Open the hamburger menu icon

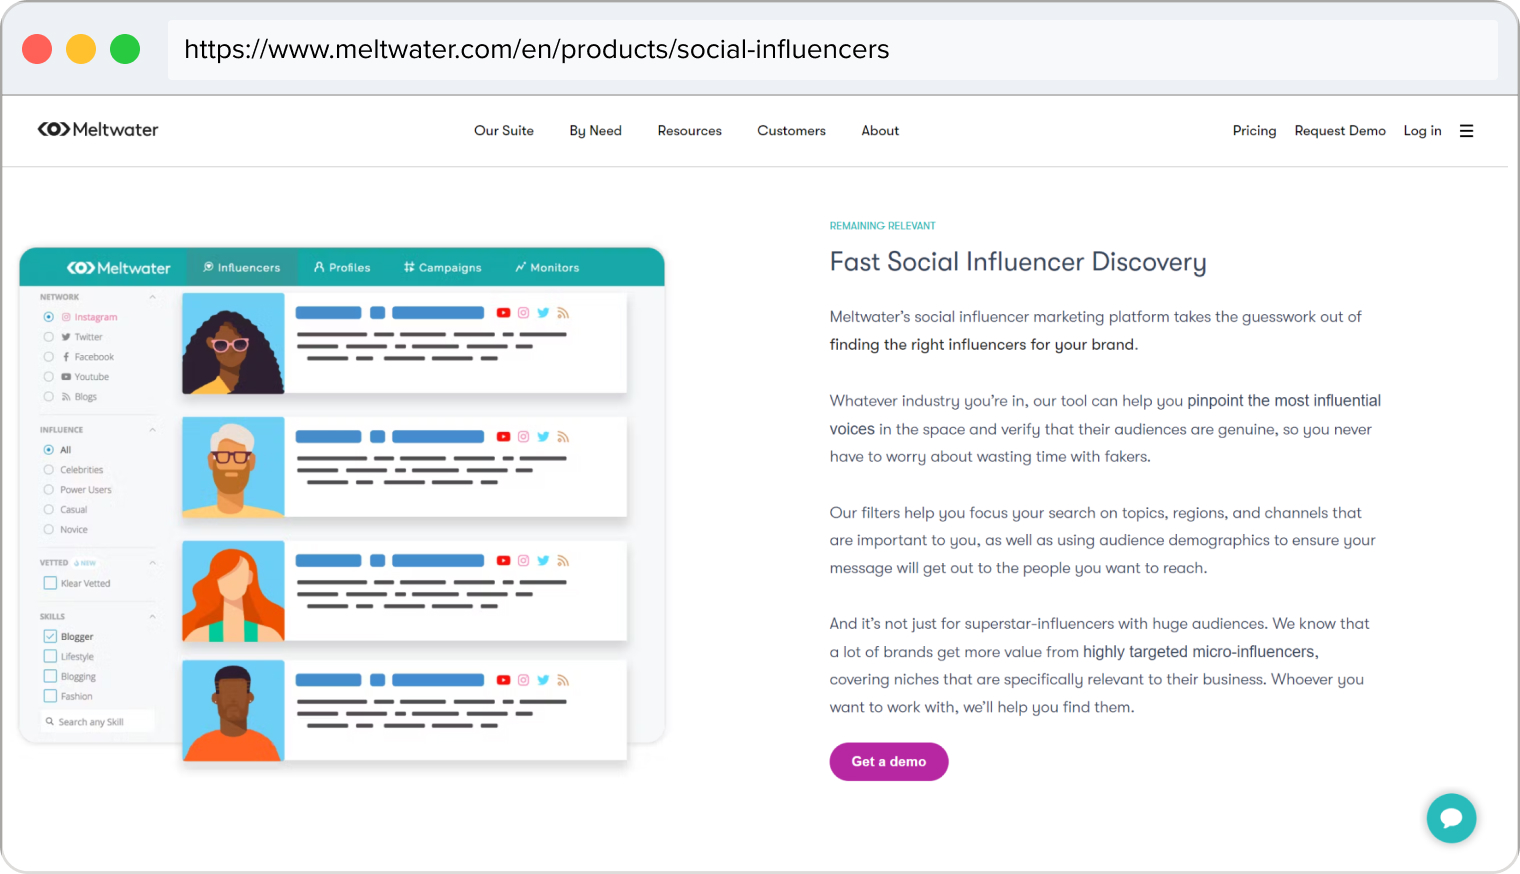(x=1466, y=131)
